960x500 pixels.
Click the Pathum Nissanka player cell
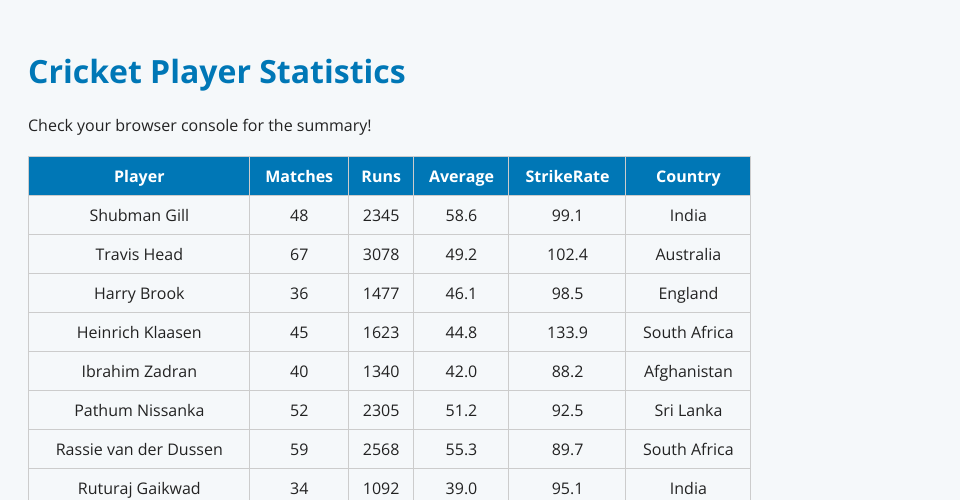139,410
